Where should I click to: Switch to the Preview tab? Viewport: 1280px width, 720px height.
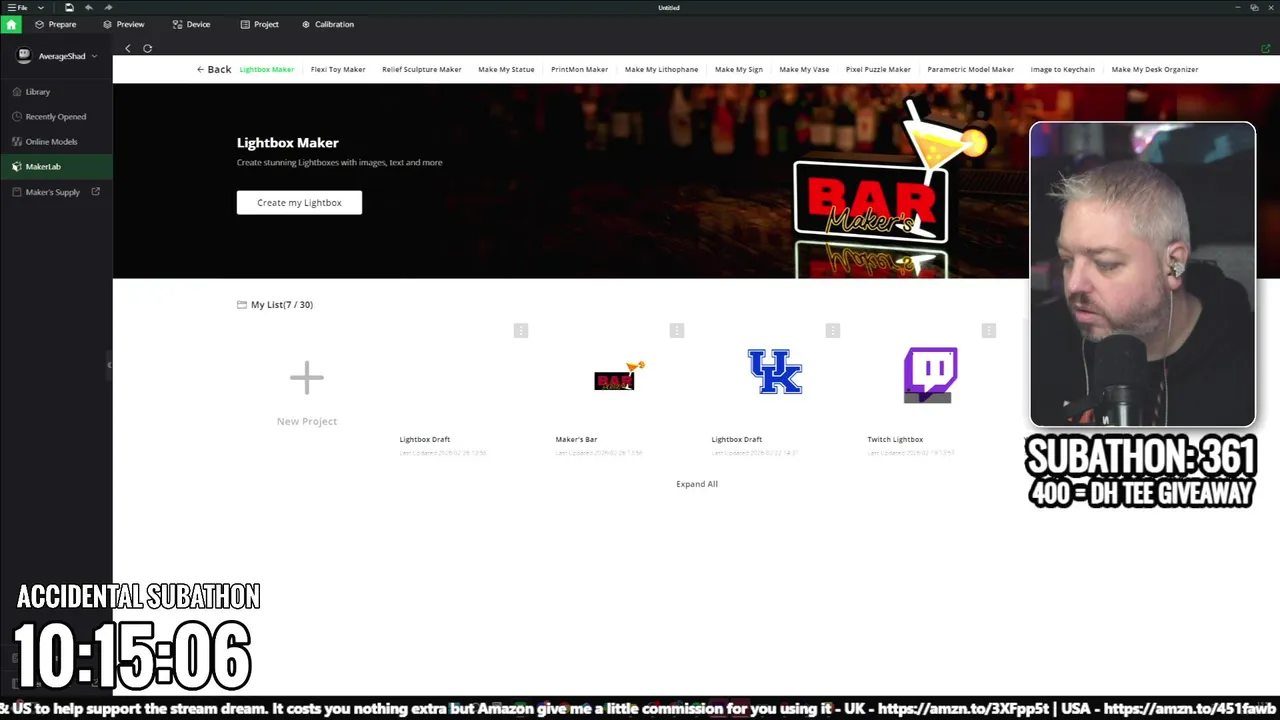point(124,24)
